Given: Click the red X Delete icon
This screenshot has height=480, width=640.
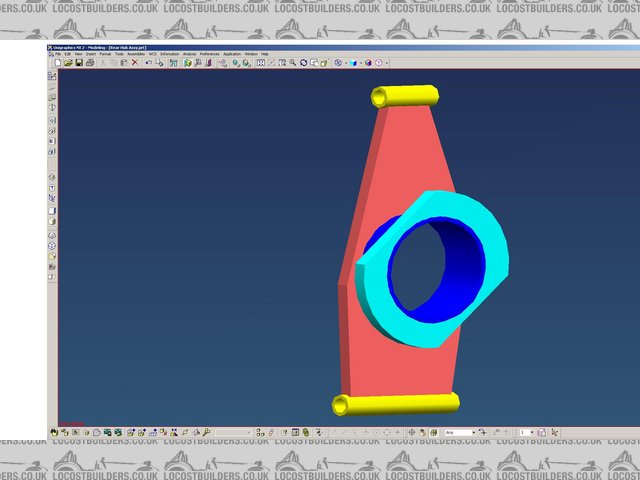Looking at the screenshot, I should click(x=134, y=62).
